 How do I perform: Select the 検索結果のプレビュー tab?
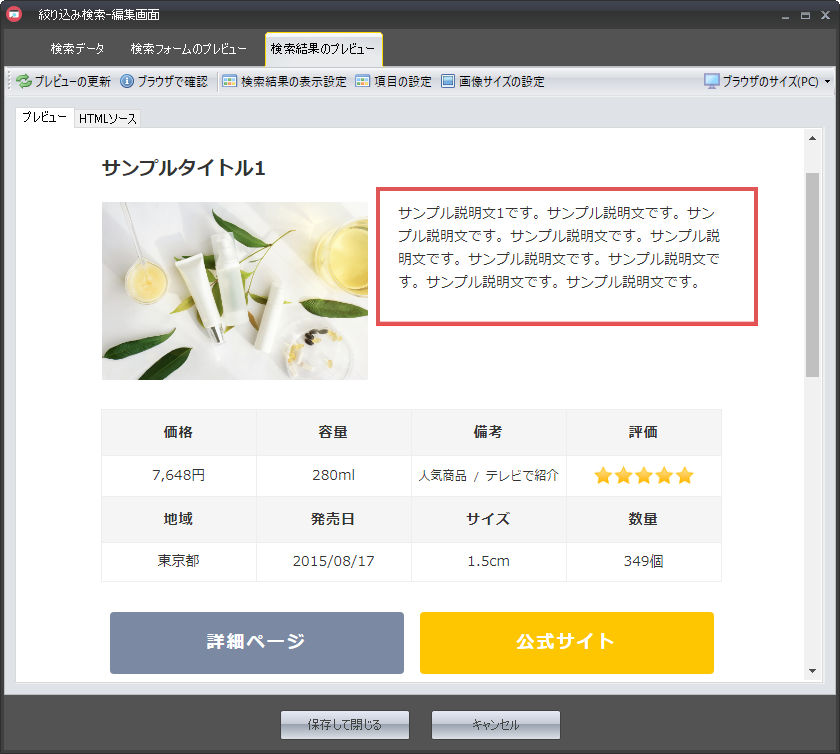[x=323, y=49]
